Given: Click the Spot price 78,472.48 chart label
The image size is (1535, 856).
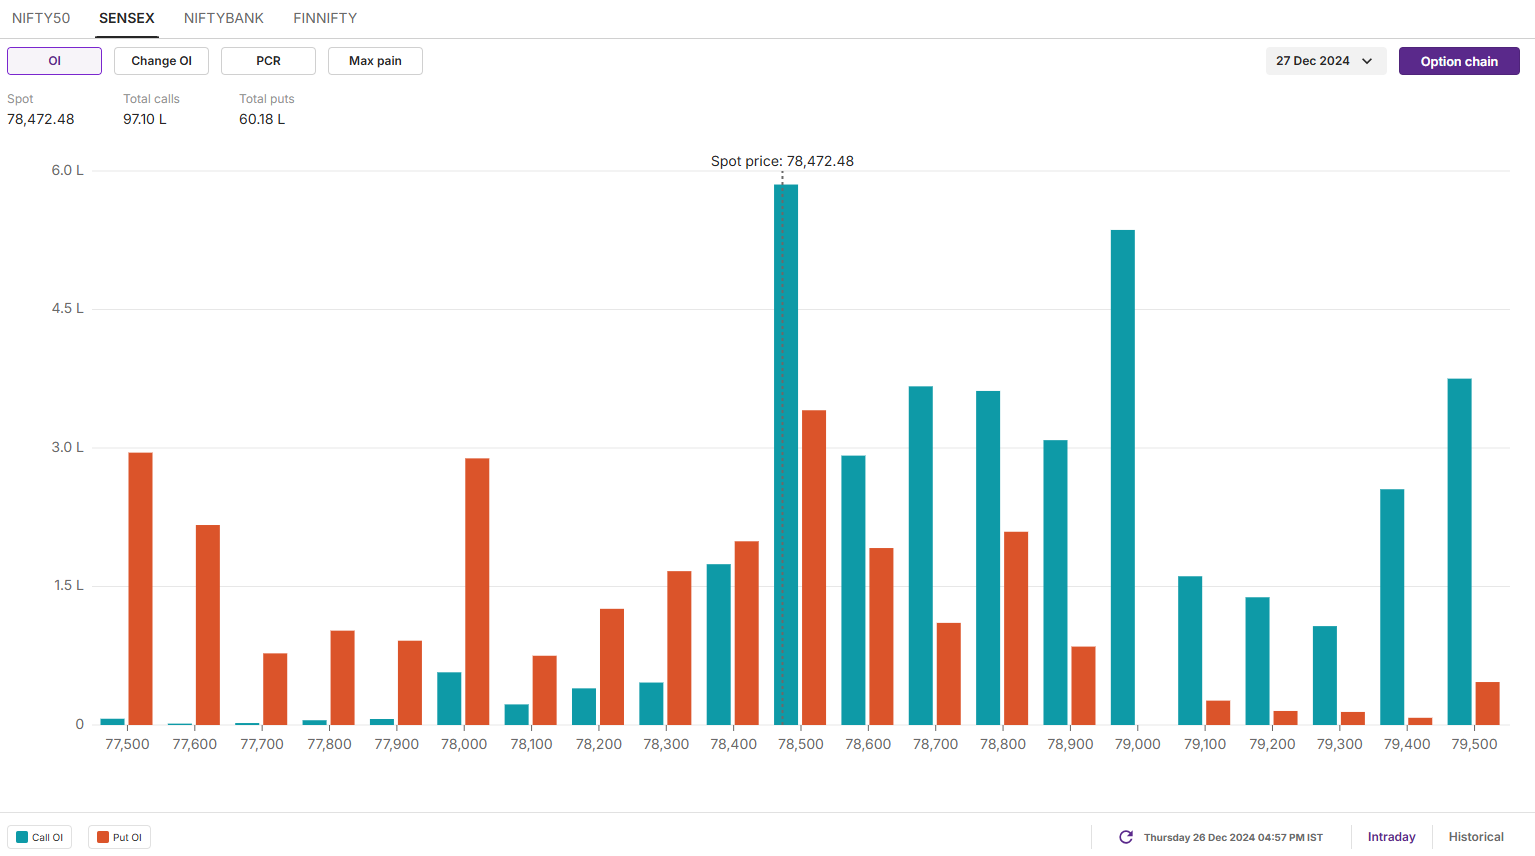Looking at the screenshot, I should point(782,161).
